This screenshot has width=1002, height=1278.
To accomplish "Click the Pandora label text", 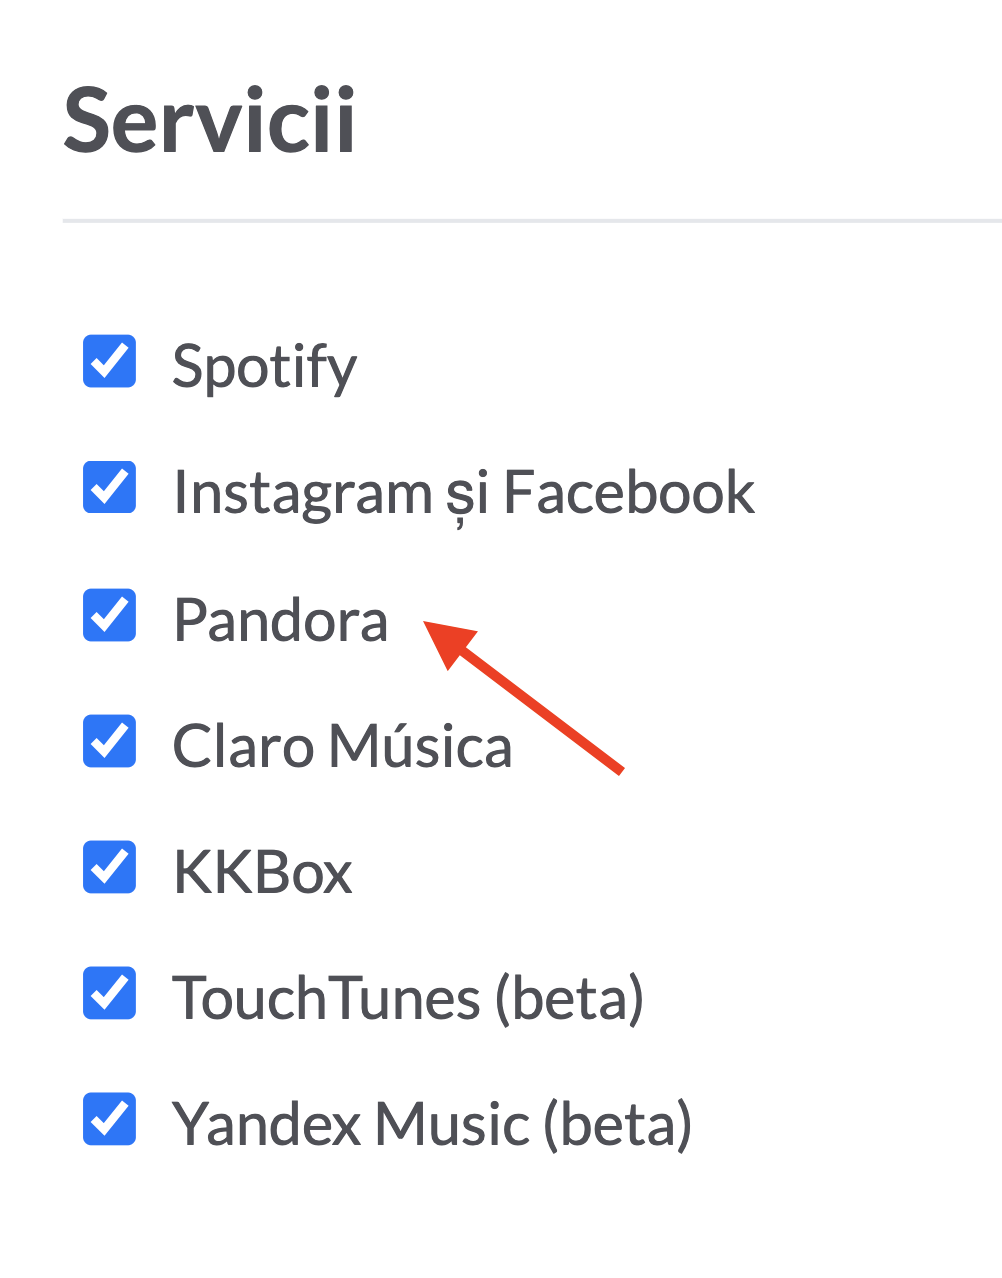I will tap(280, 620).
